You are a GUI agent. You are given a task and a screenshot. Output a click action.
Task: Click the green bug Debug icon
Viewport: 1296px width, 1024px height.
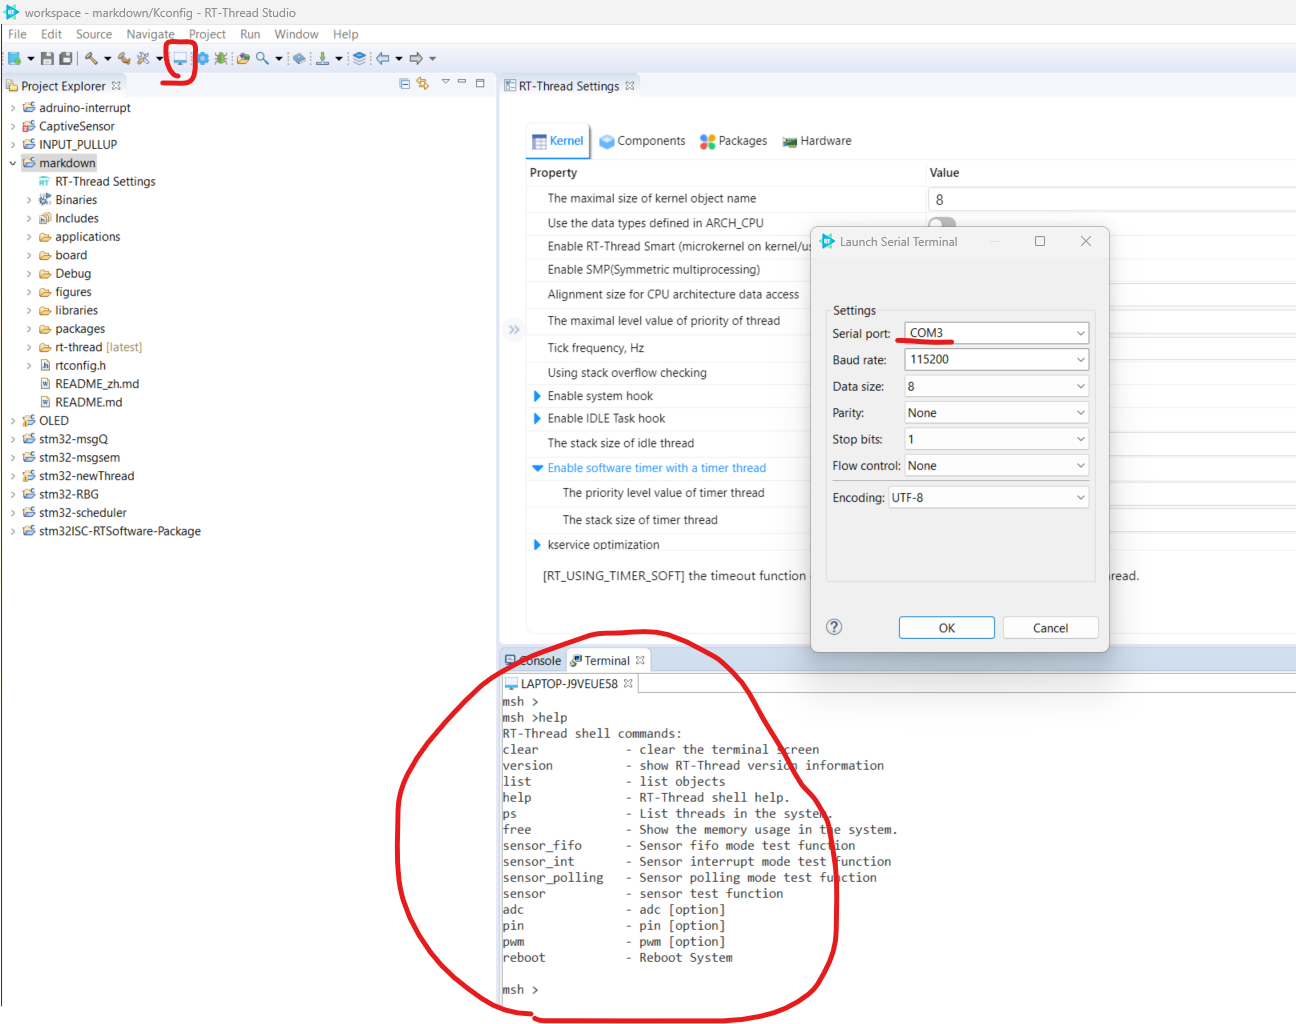tap(221, 59)
